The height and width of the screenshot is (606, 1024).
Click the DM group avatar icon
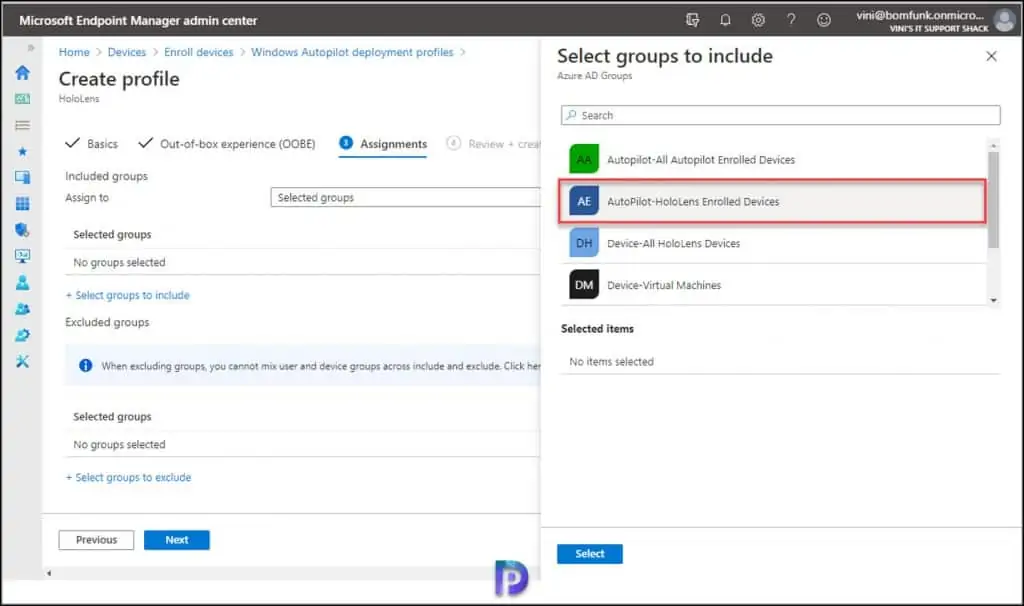coord(584,285)
